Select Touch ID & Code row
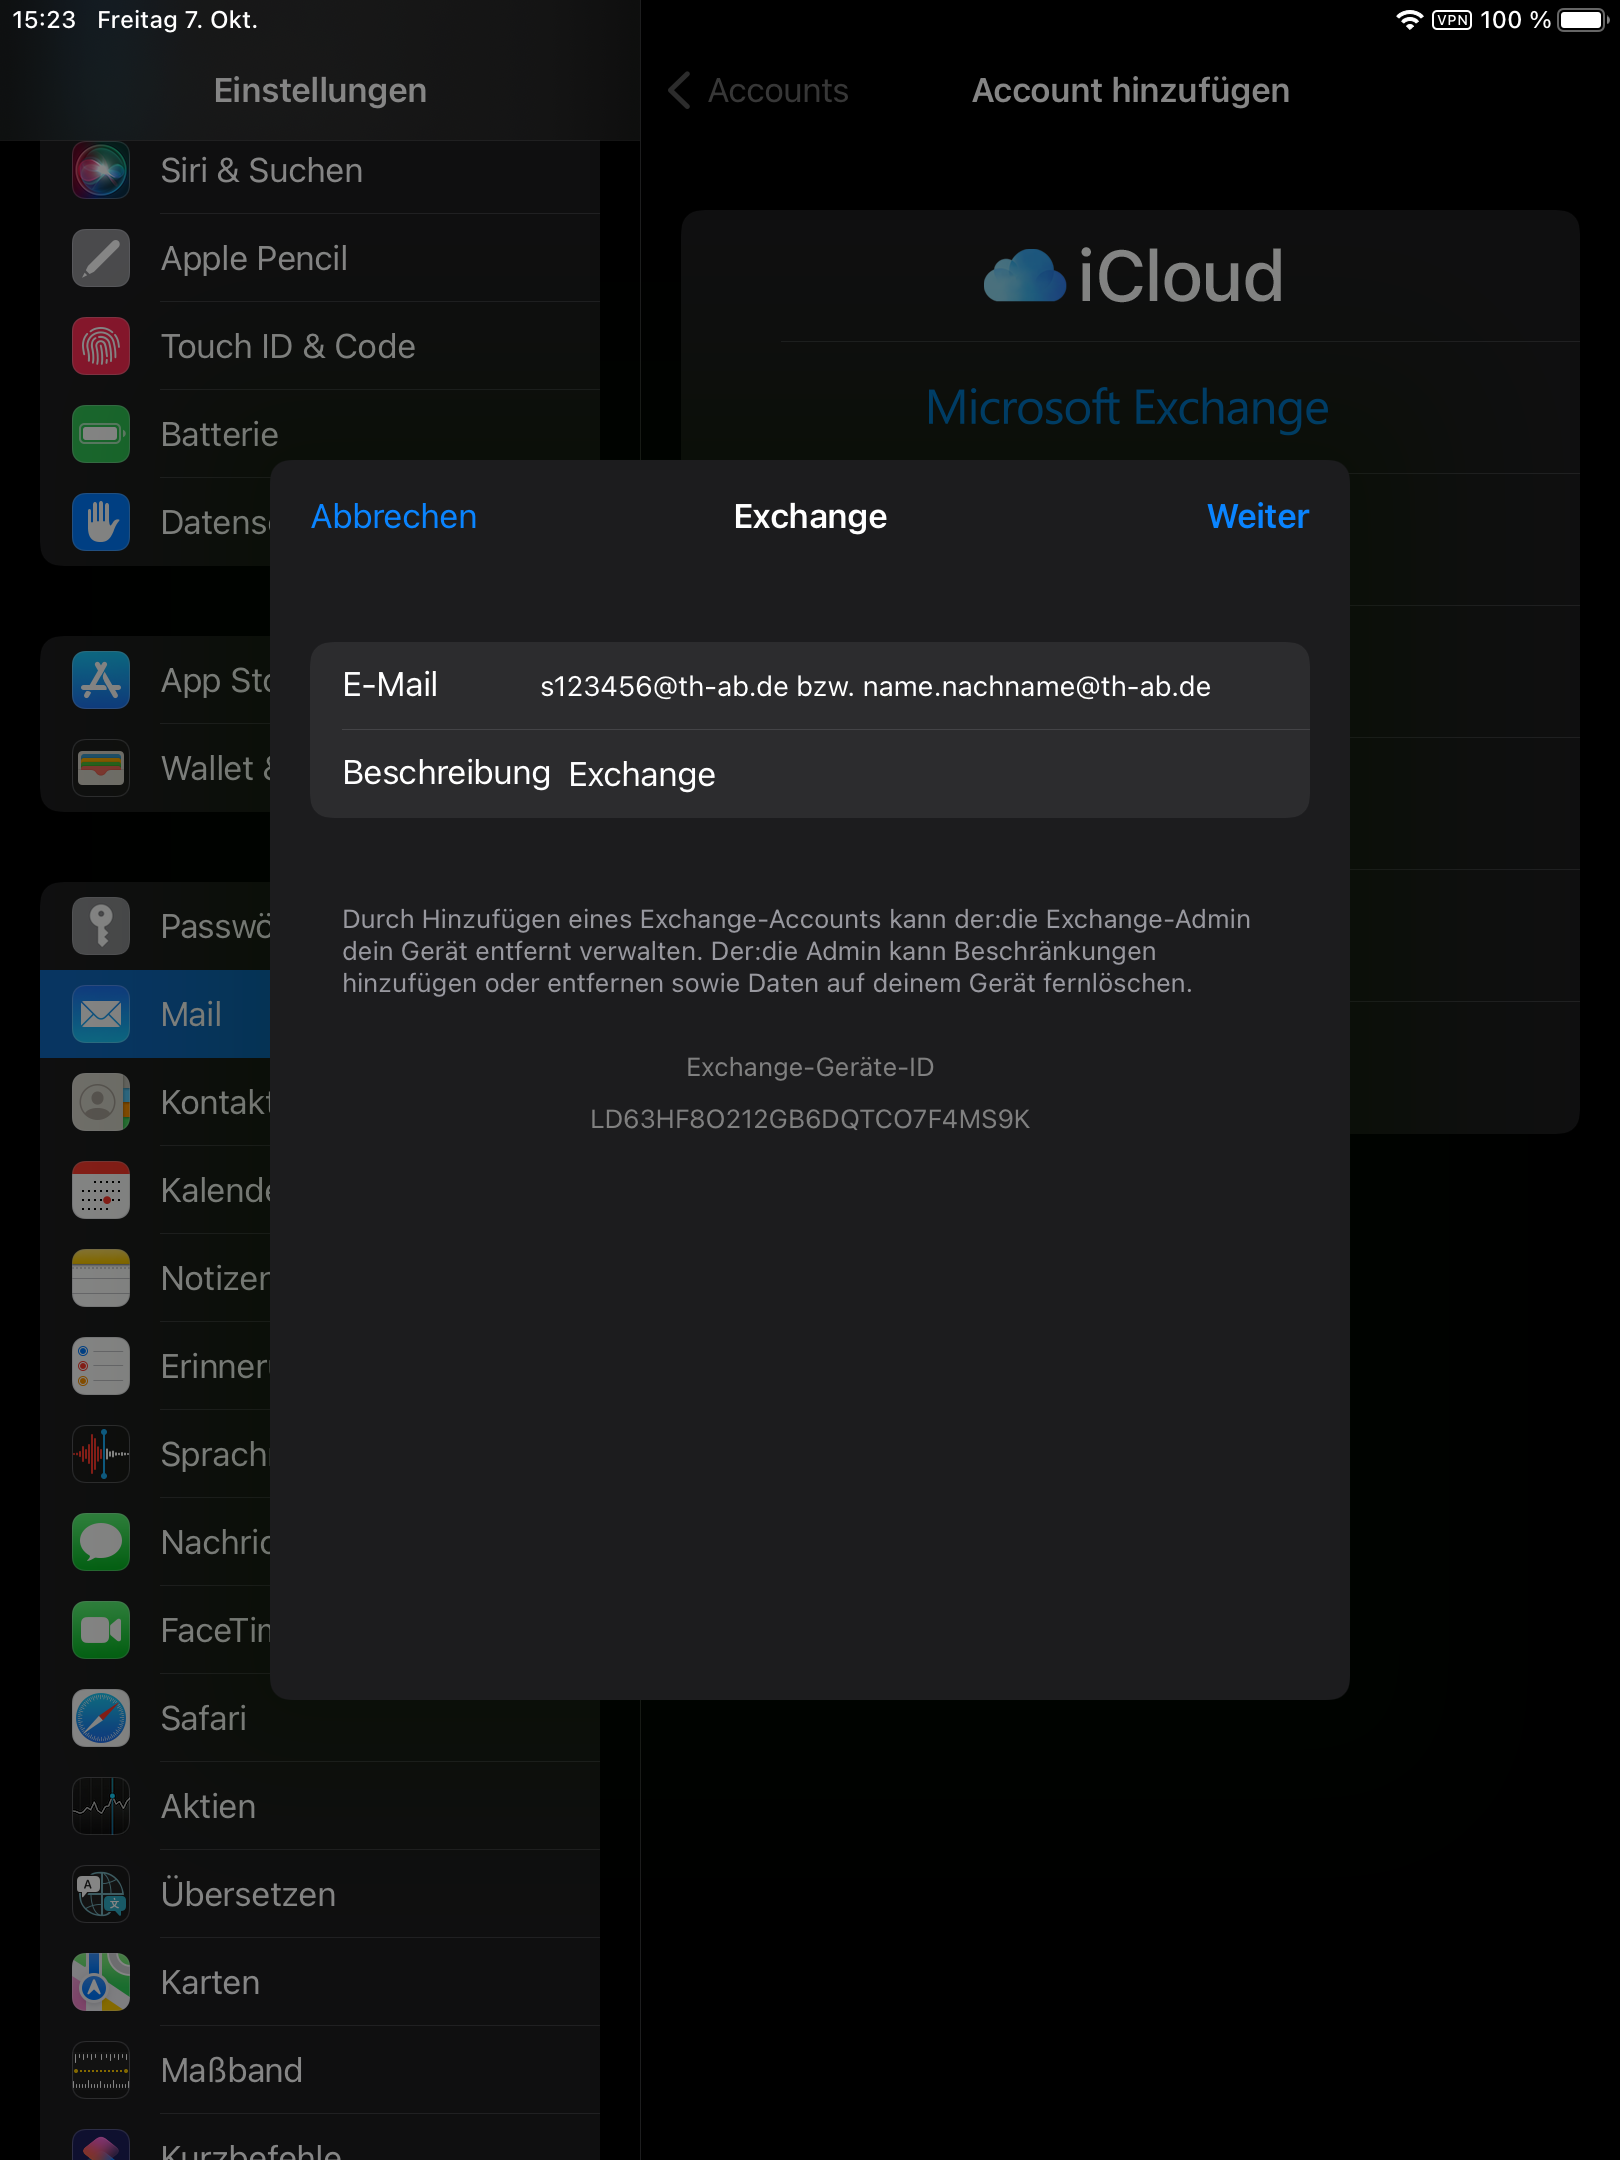The width and height of the screenshot is (1620, 2160). [320, 346]
